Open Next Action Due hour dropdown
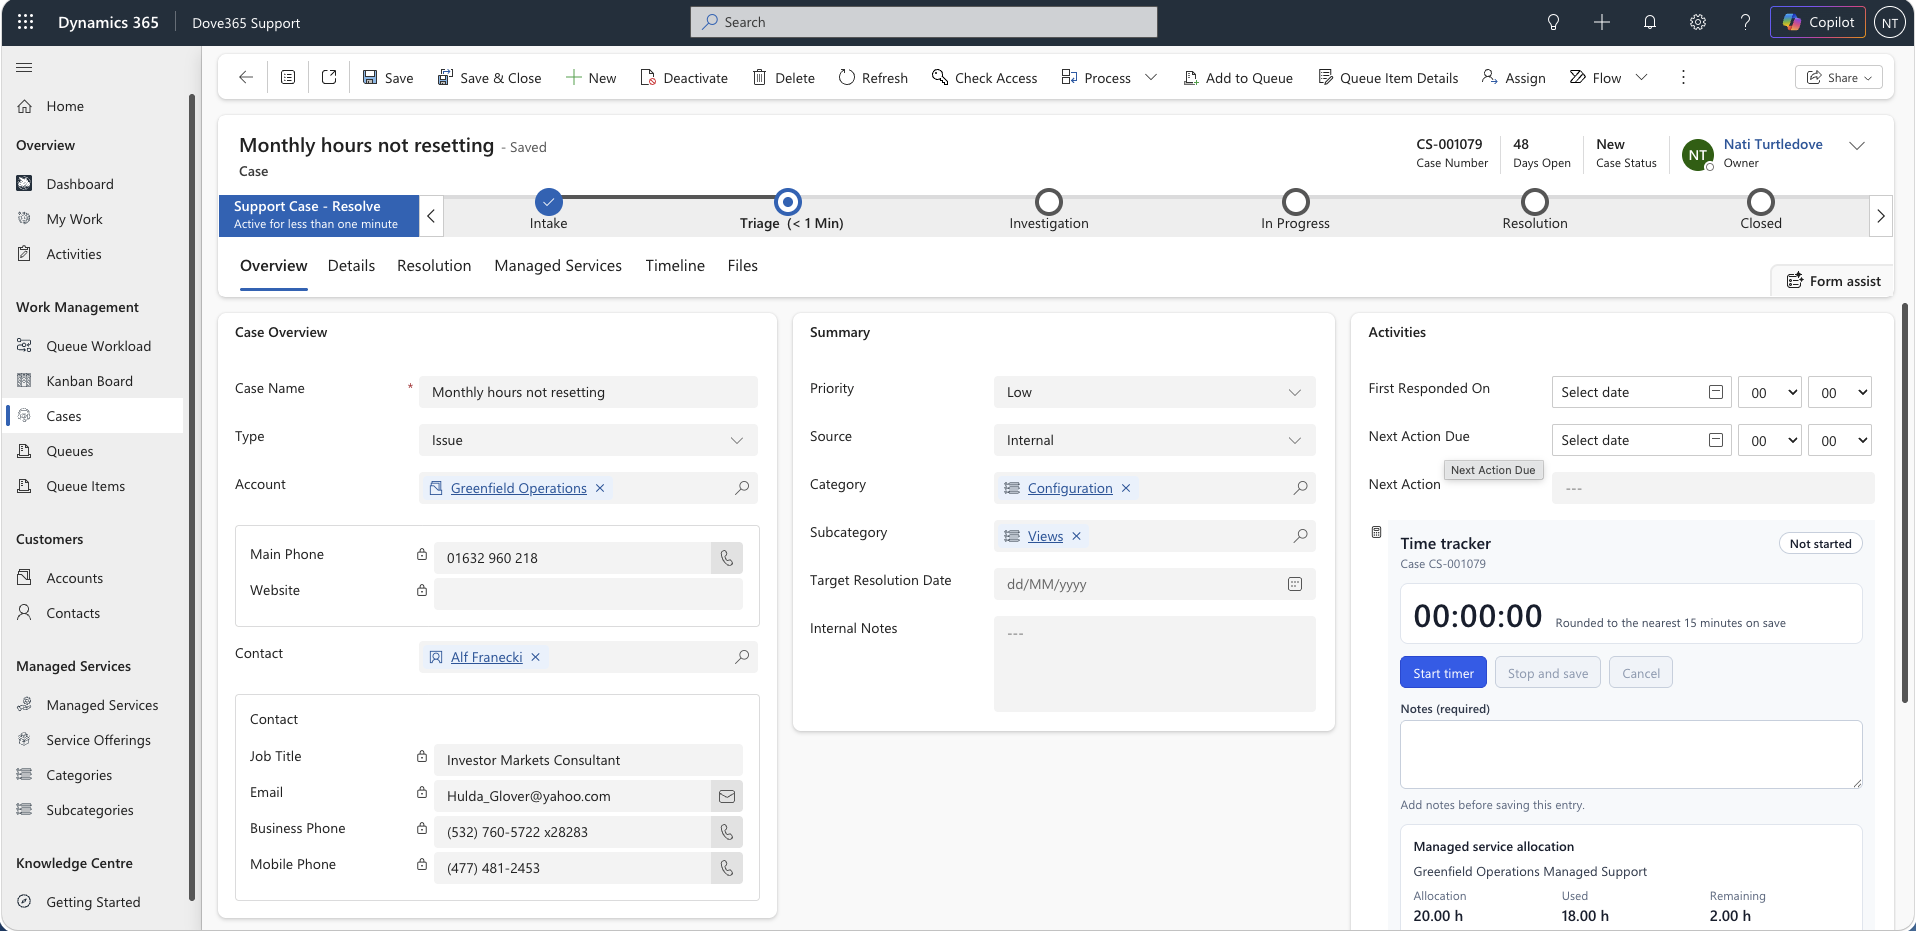This screenshot has height=931, width=1916. point(1769,440)
